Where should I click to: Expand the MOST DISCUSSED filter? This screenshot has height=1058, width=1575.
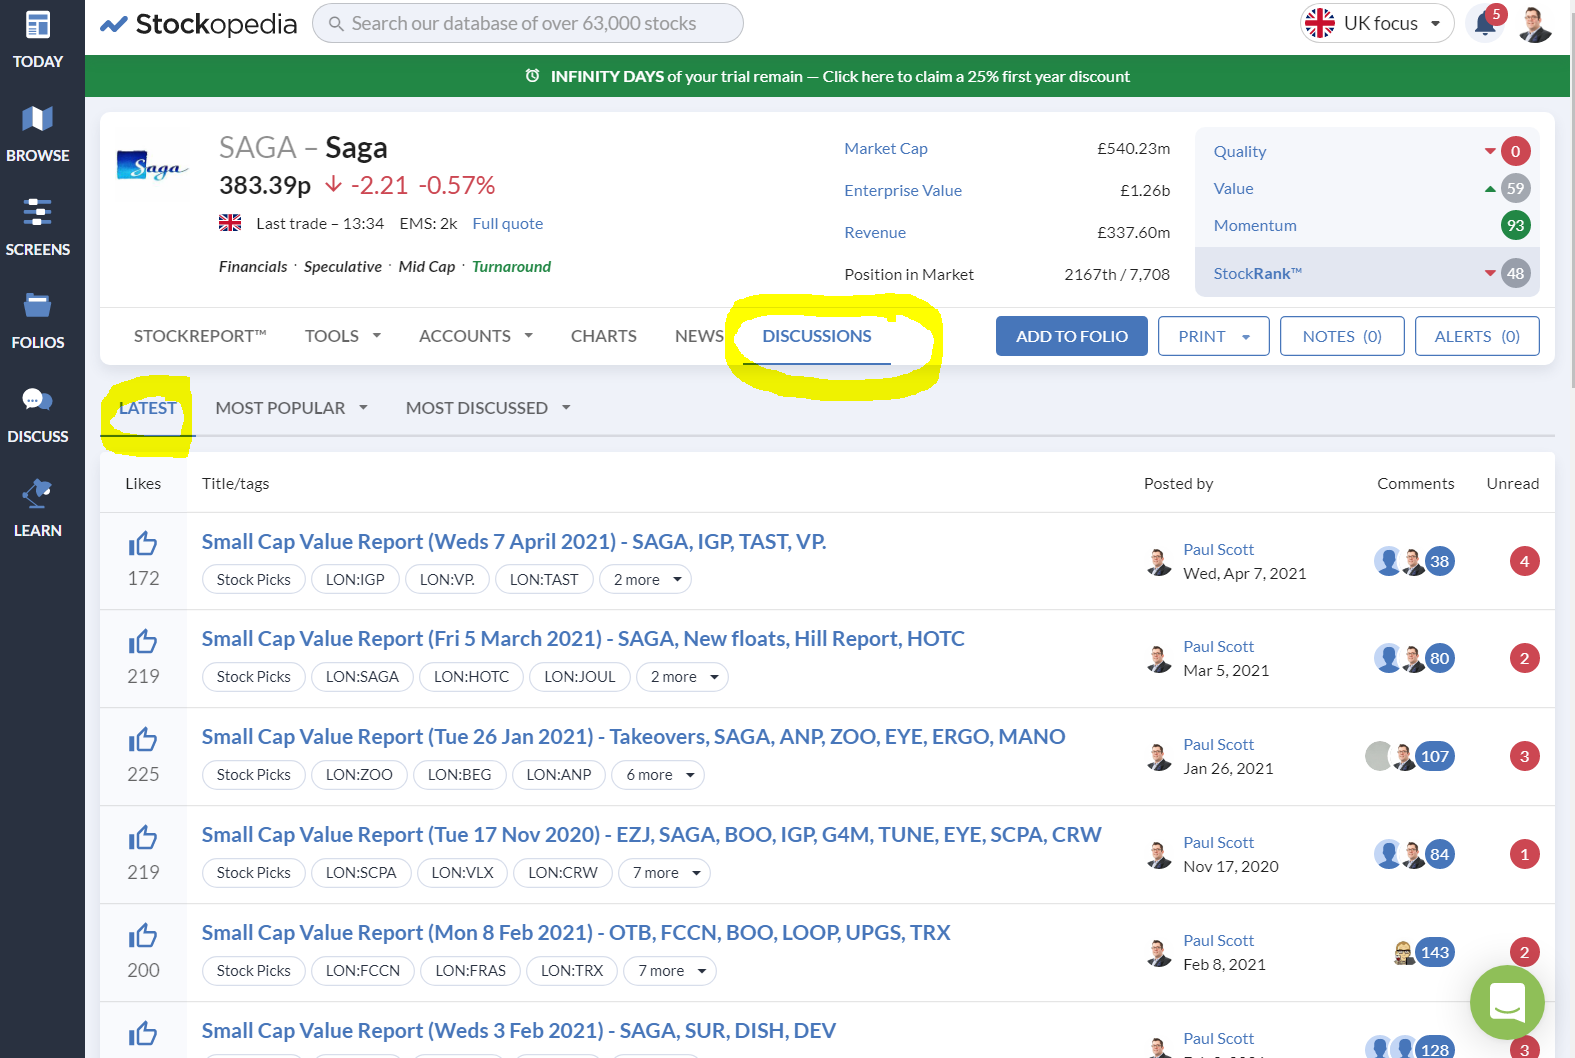488,408
